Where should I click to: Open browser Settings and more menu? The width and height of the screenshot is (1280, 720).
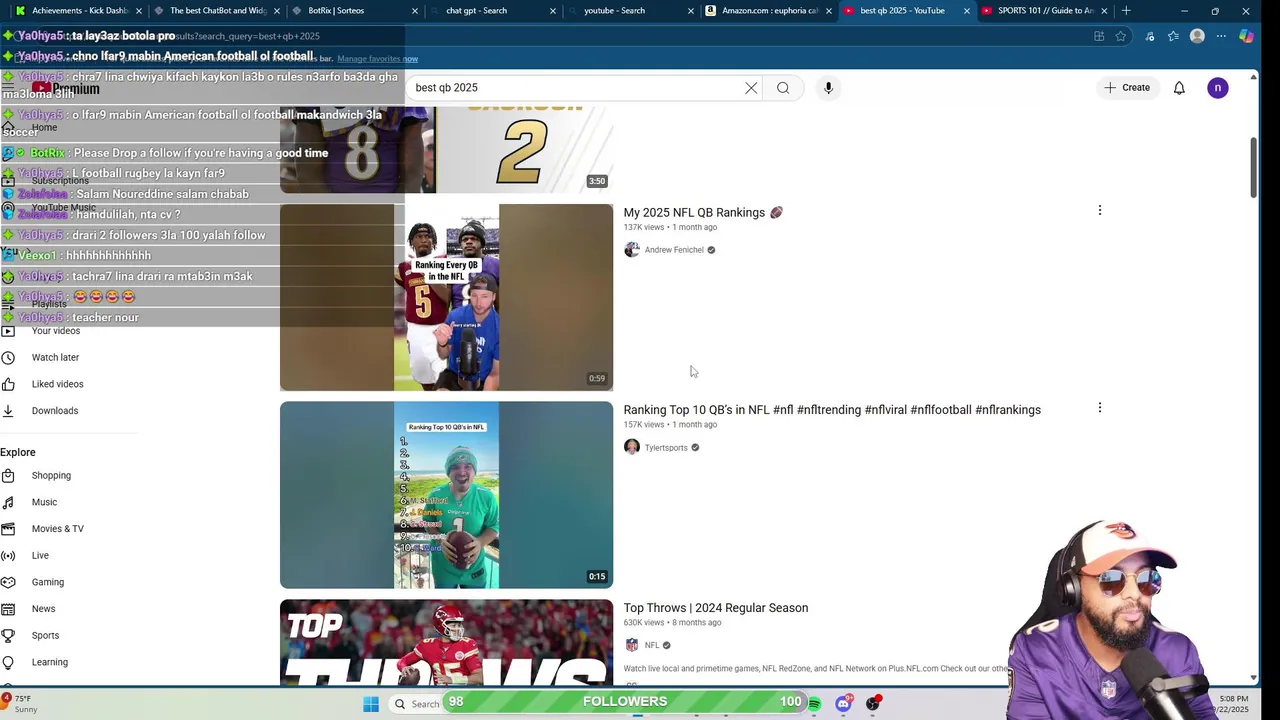point(1221,36)
